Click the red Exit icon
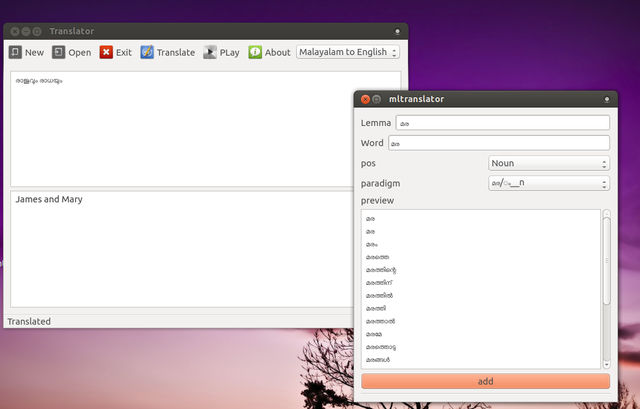640x409 pixels. [x=106, y=52]
